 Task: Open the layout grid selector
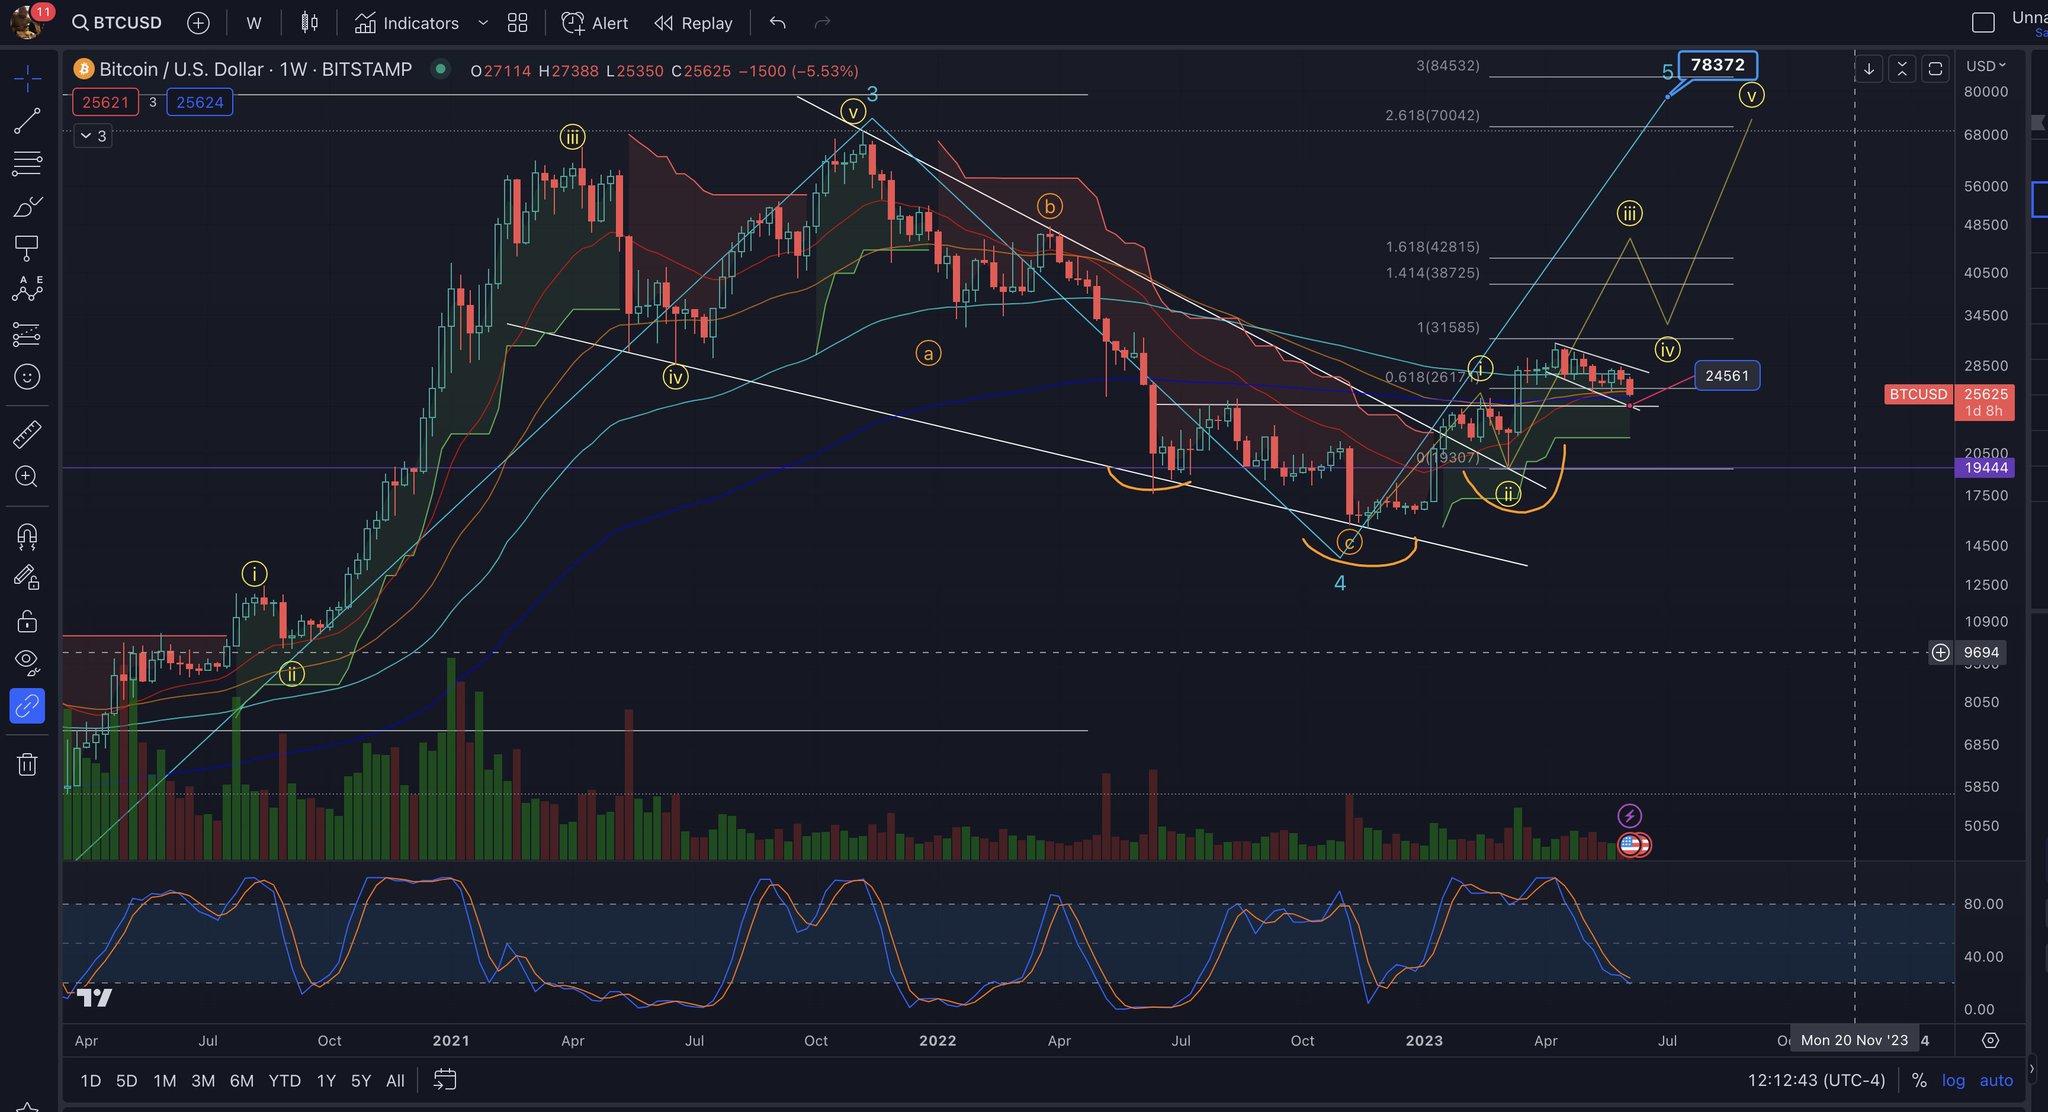[517, 23]
